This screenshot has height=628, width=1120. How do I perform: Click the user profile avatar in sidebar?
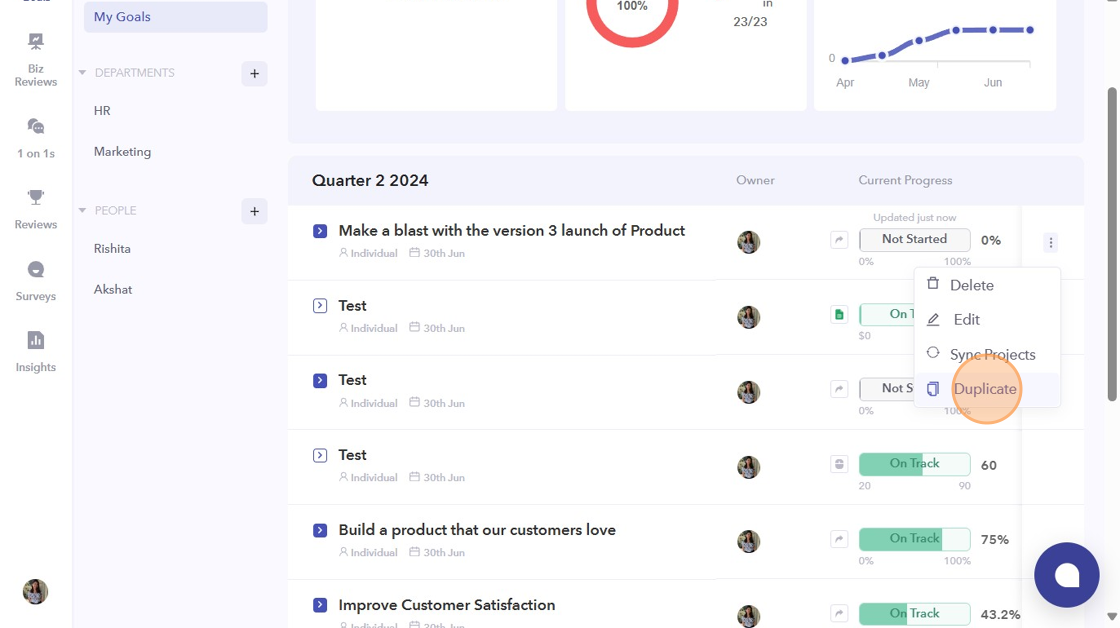coord(35,592)
